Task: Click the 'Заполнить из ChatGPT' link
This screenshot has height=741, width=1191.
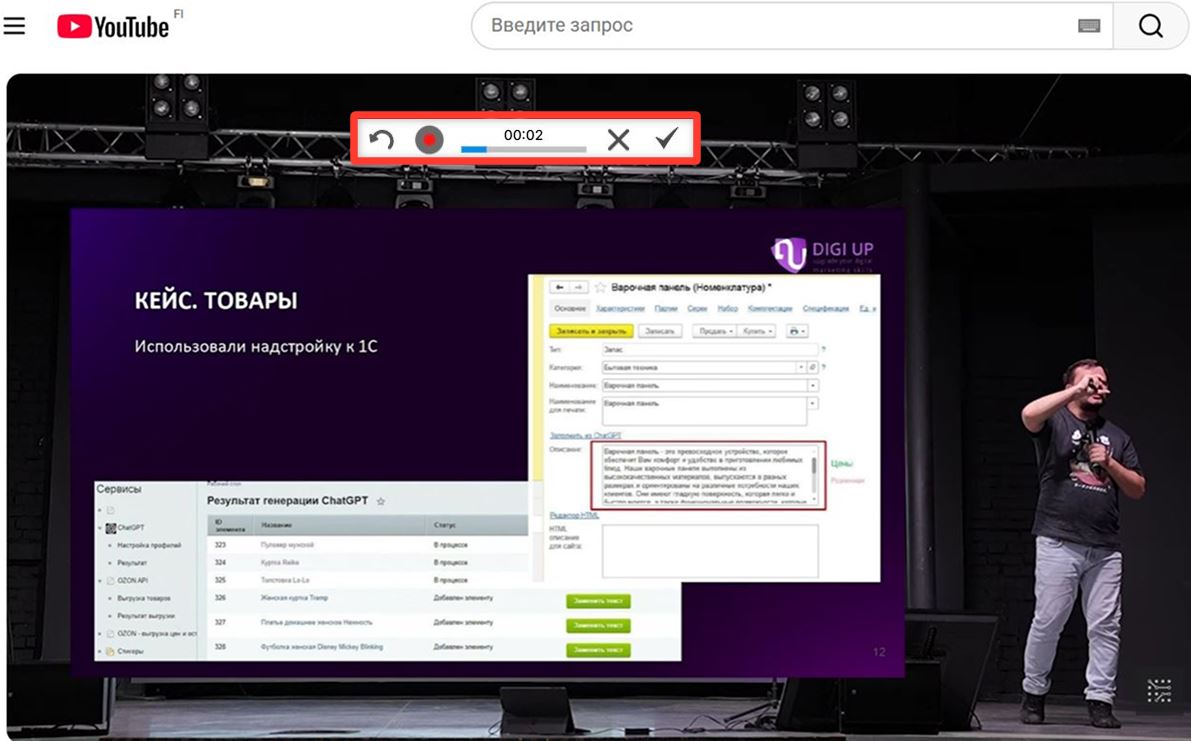Action: (586, 436)
